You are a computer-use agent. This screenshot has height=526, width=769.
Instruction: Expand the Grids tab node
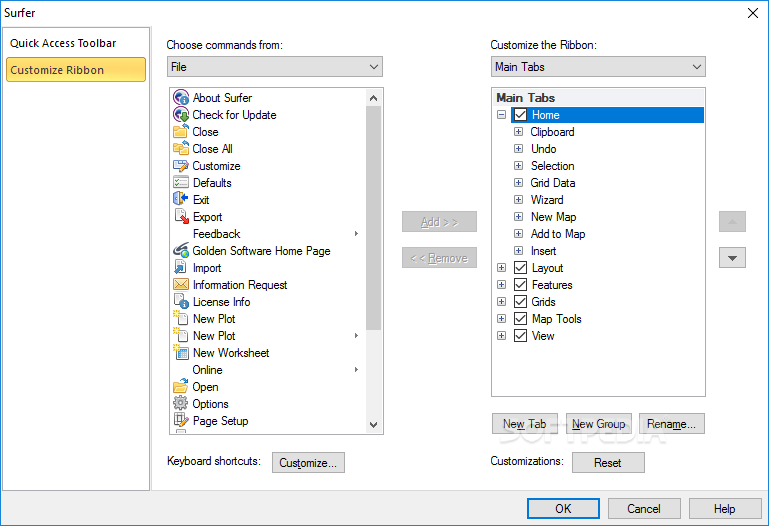pos(501,301)
